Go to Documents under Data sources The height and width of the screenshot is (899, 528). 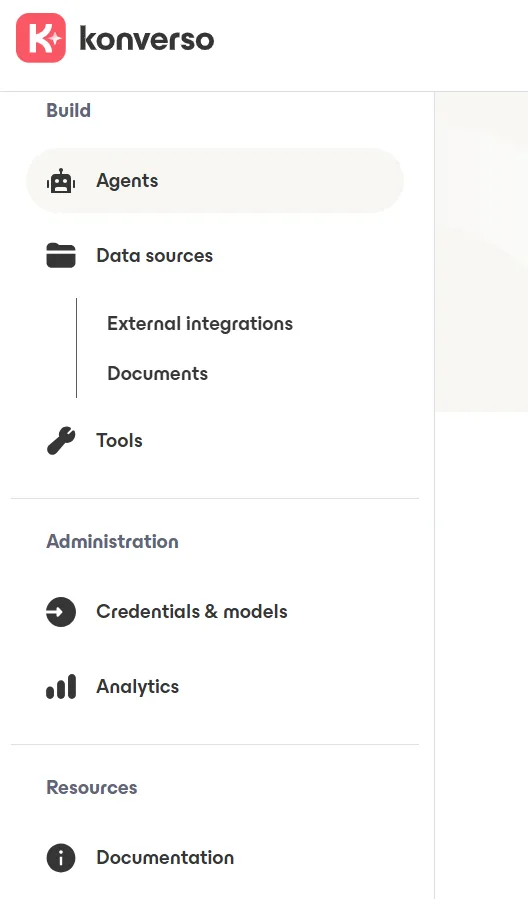point(158,373)
